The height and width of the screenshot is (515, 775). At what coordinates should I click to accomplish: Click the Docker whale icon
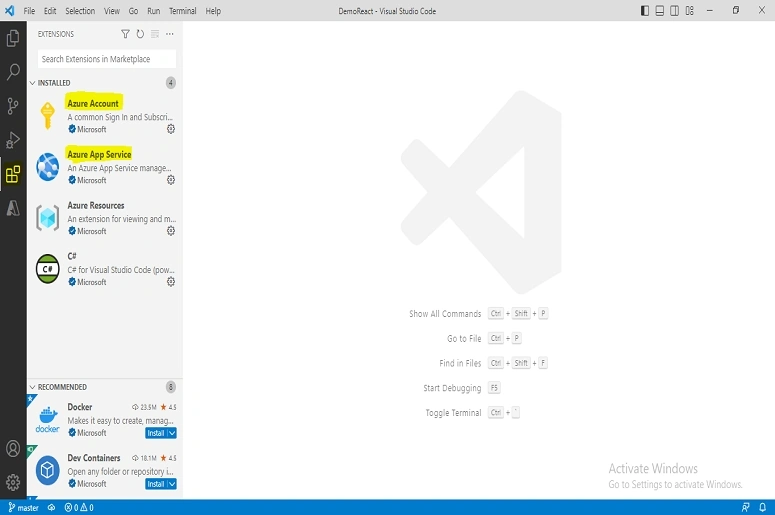coord(47,419)
